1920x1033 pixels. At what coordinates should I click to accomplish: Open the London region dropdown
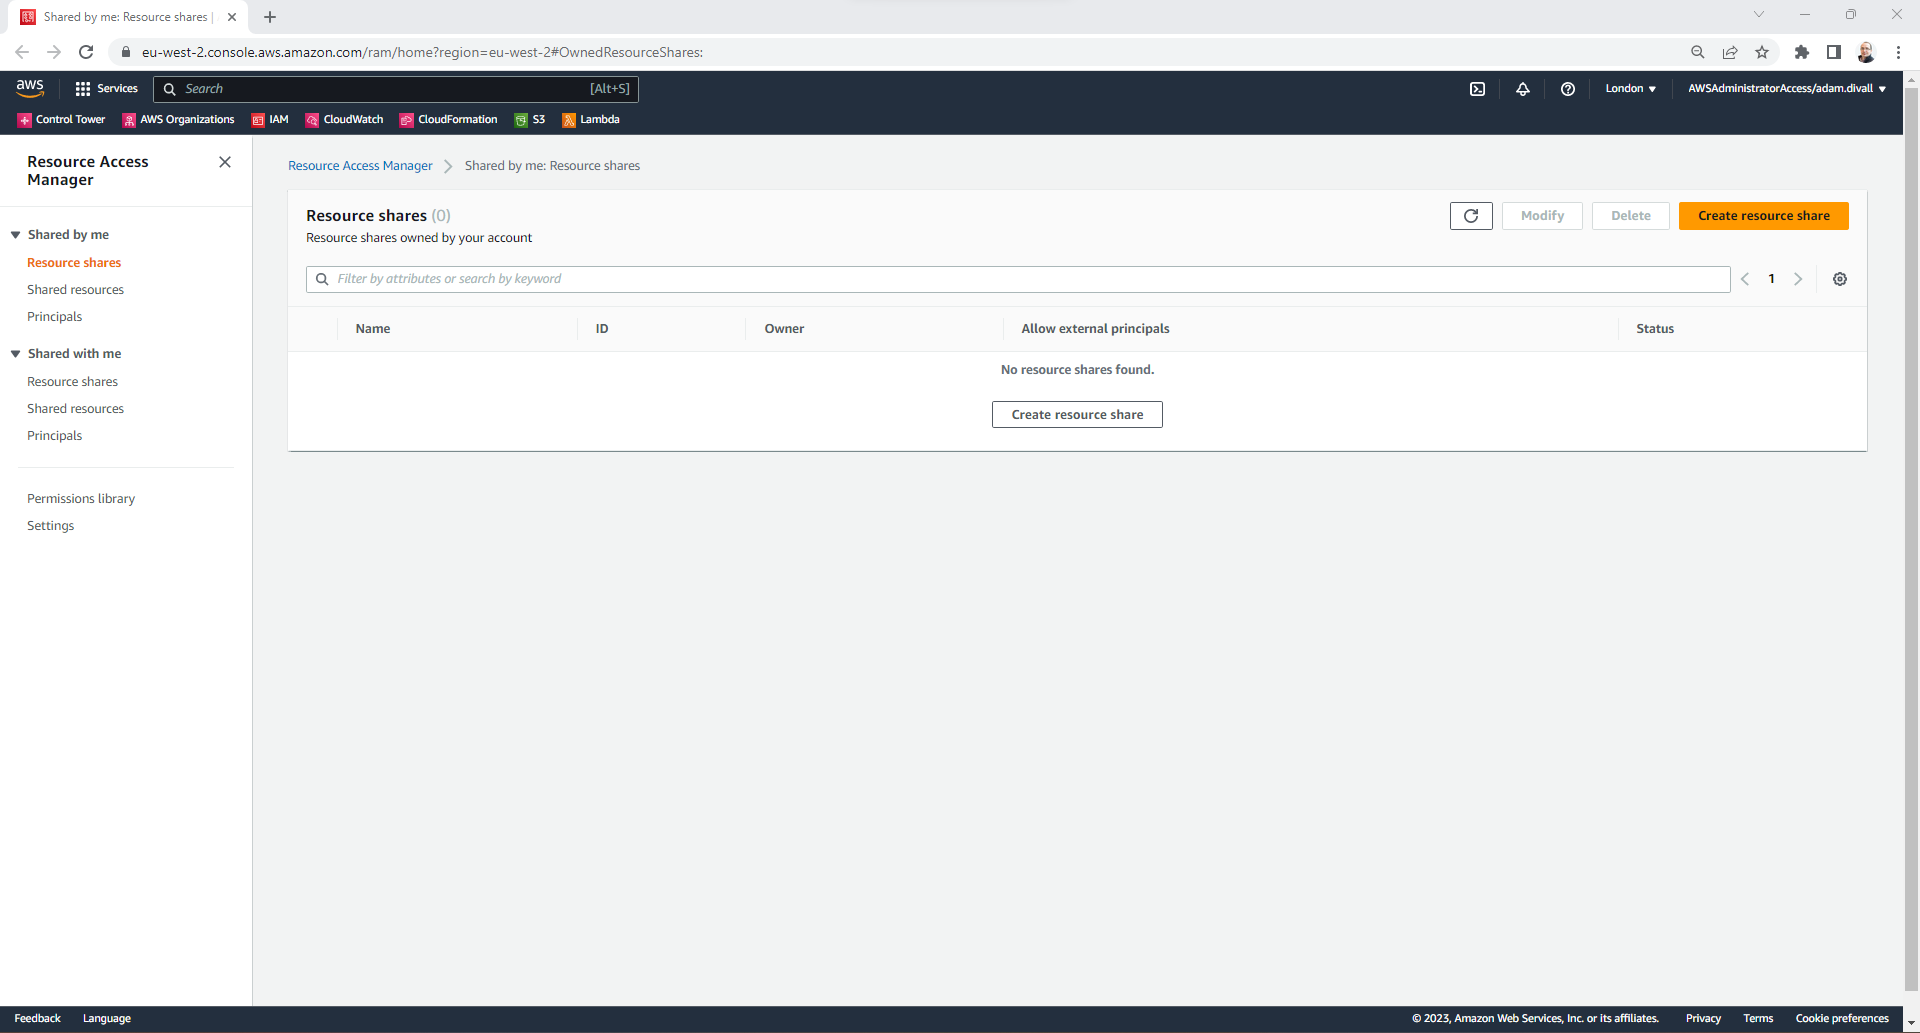(1630, 89)
